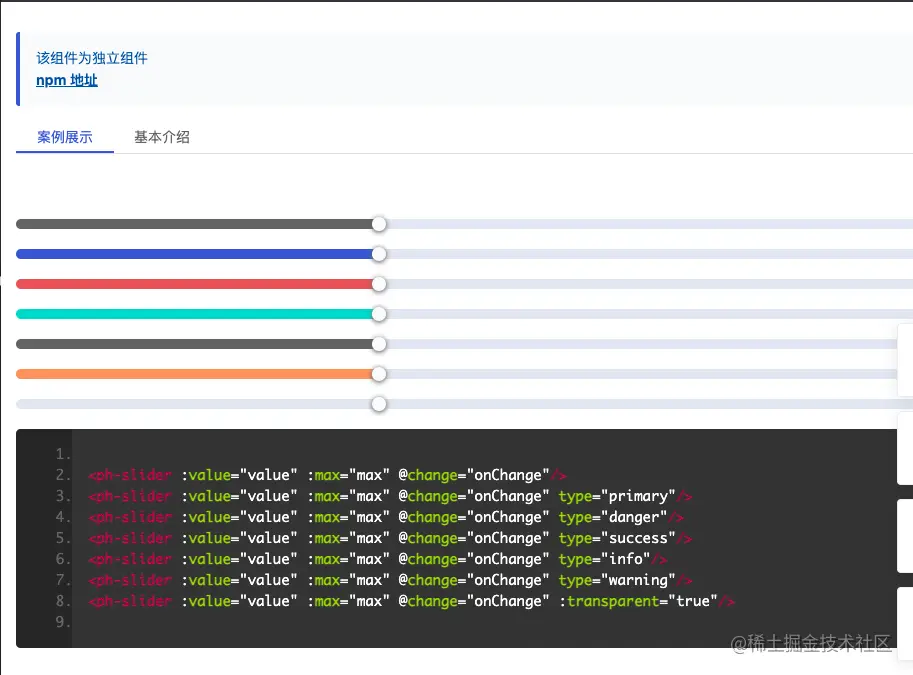Switch to the 基本介绍 tab

(162, 137)
